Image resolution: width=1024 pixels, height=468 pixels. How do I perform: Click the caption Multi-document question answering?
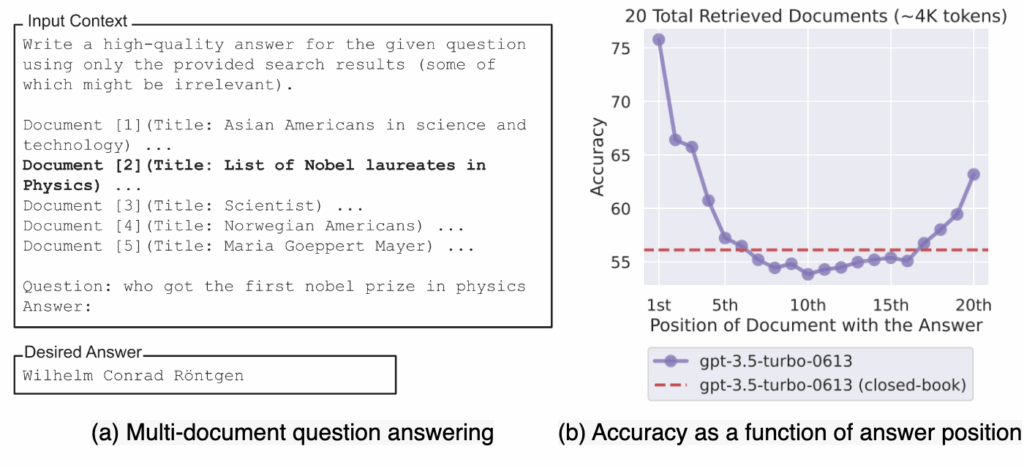[291, 433]
